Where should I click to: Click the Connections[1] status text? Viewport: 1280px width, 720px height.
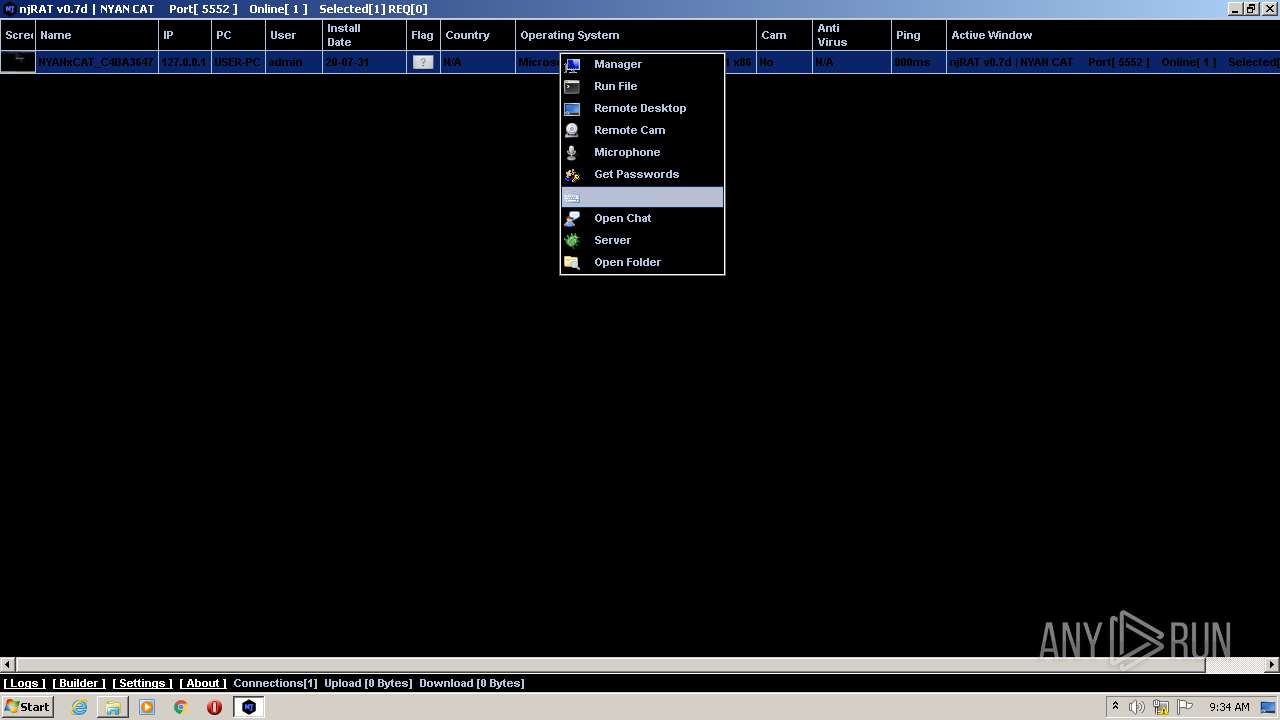click(x=275, y=683)
